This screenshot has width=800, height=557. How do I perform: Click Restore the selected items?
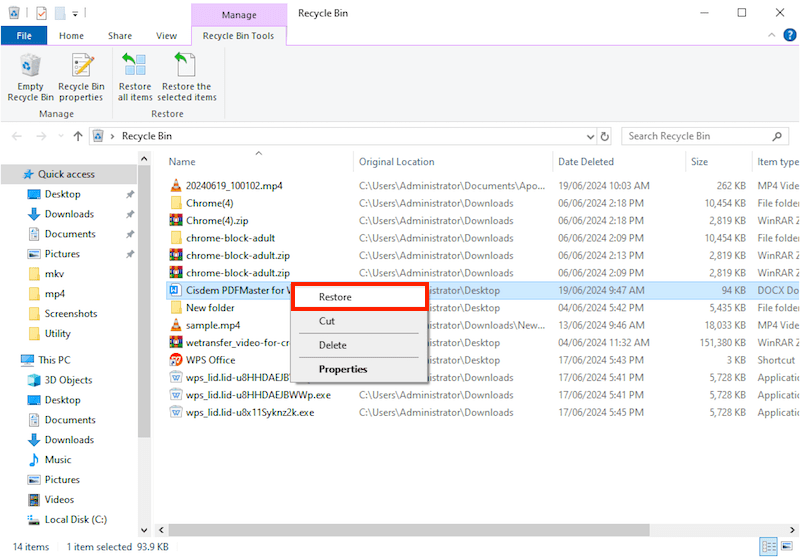coord(186,78)
